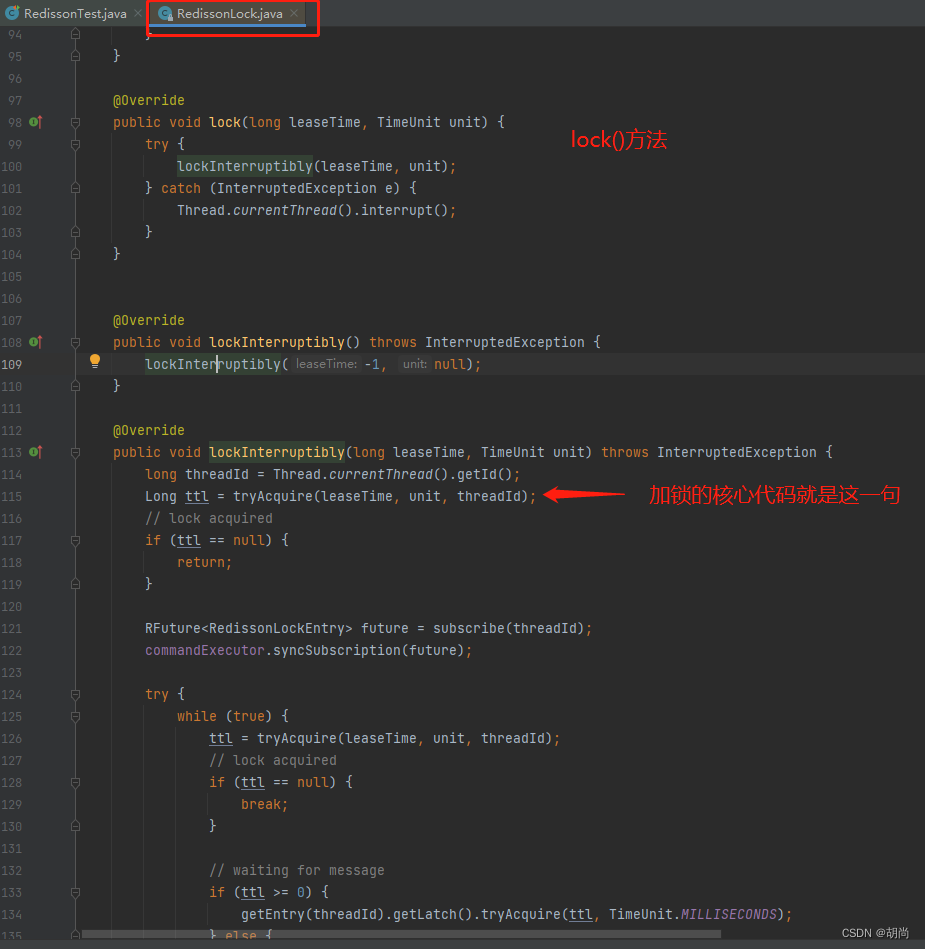925x949 pixels.
Task: Click the return statement on line 118
Action: point(204,562)
